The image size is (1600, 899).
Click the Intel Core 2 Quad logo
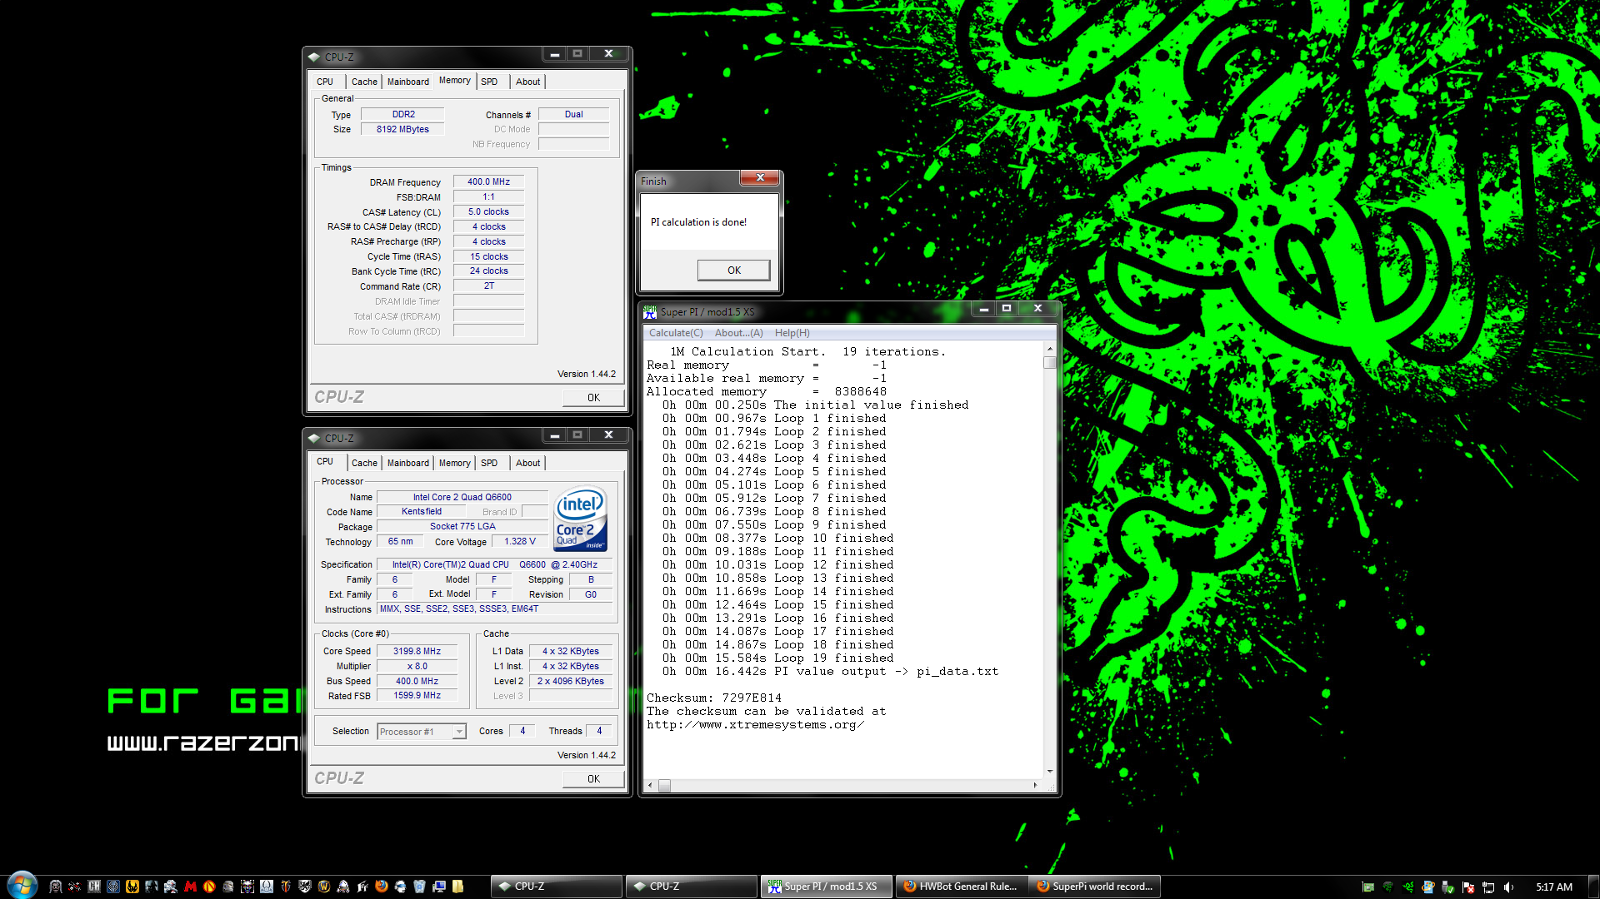pos(581,520)
